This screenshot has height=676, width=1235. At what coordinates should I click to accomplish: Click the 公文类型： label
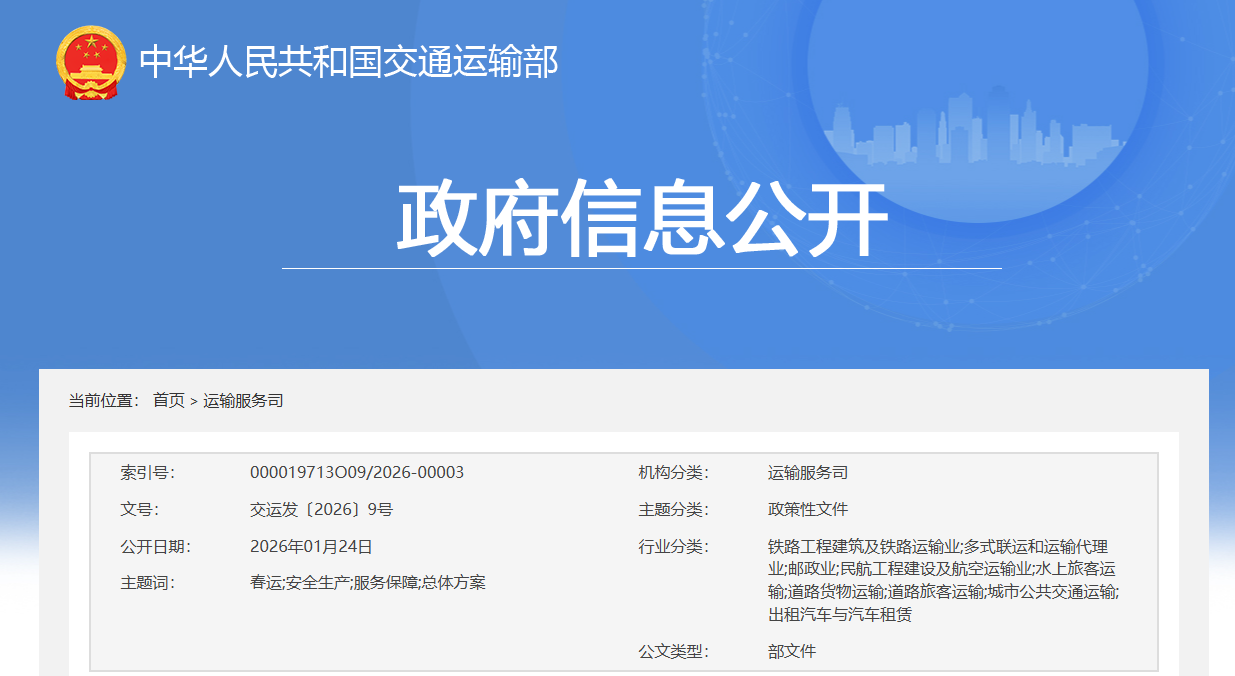pyautogui.click(x=674, y=651)
